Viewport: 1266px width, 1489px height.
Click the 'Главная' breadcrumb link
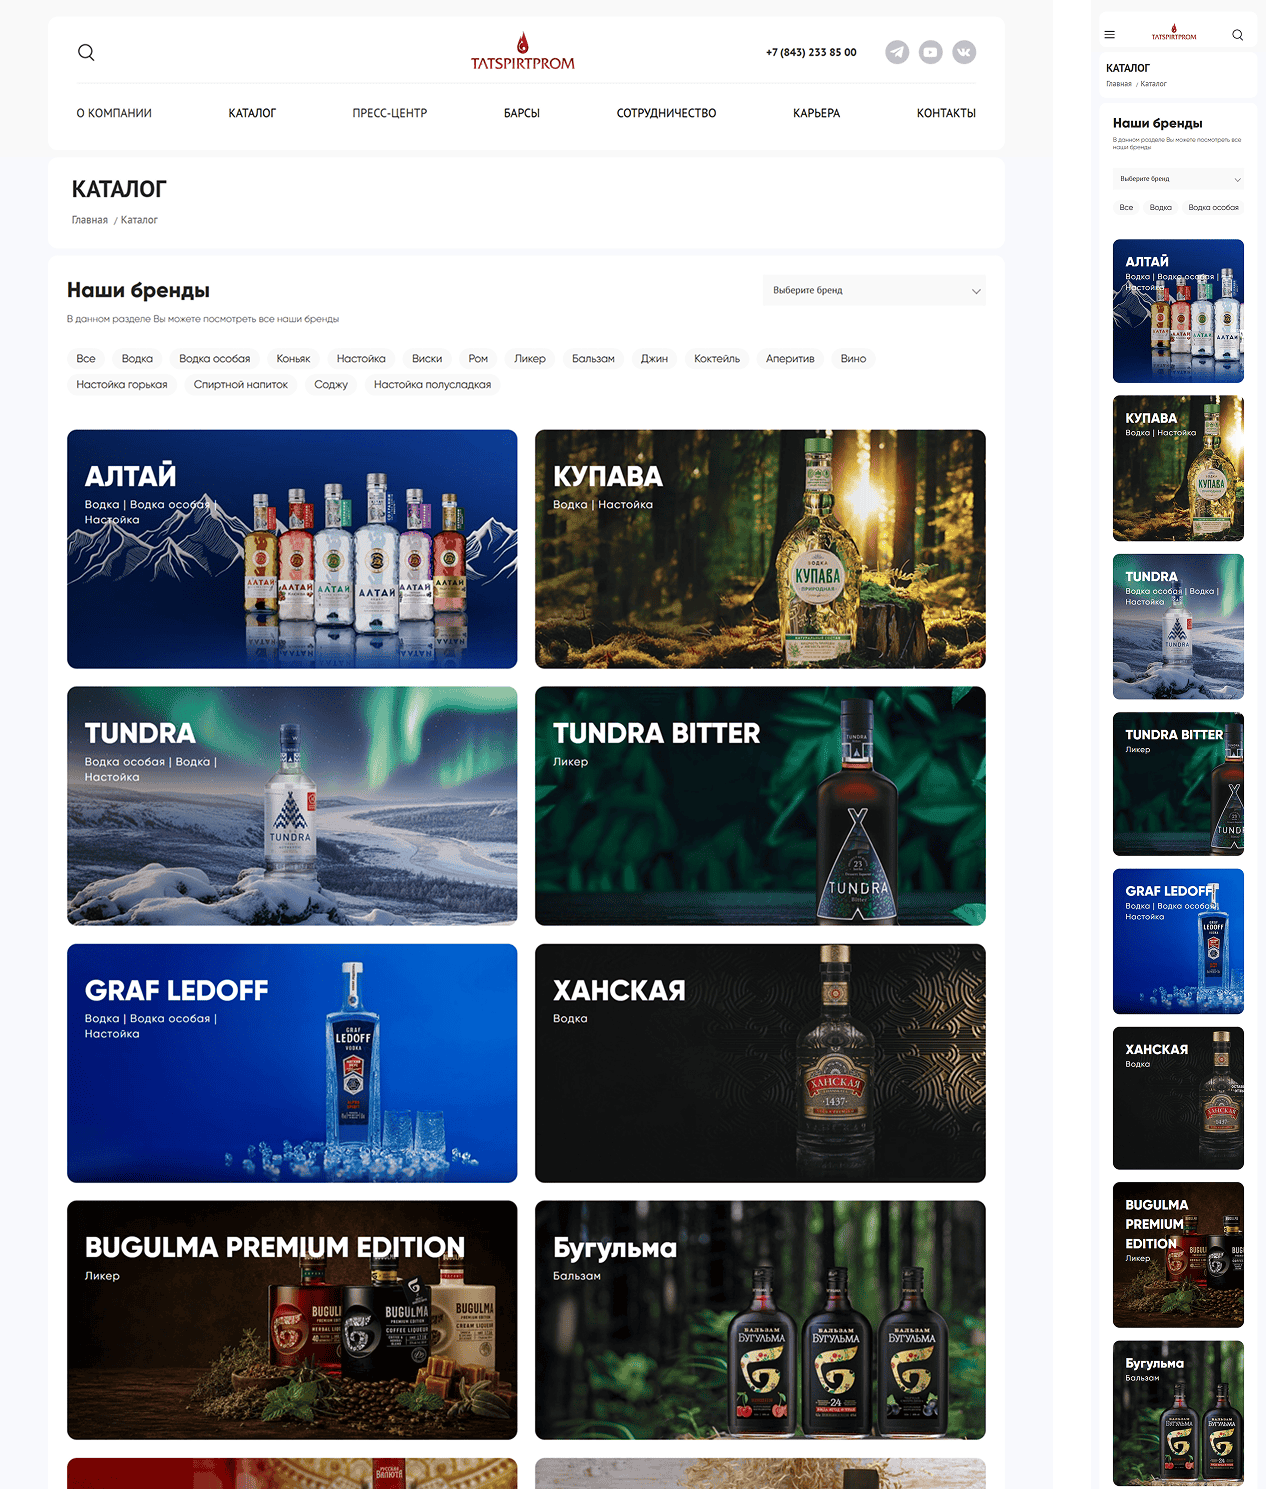click(x=90, y=220)
